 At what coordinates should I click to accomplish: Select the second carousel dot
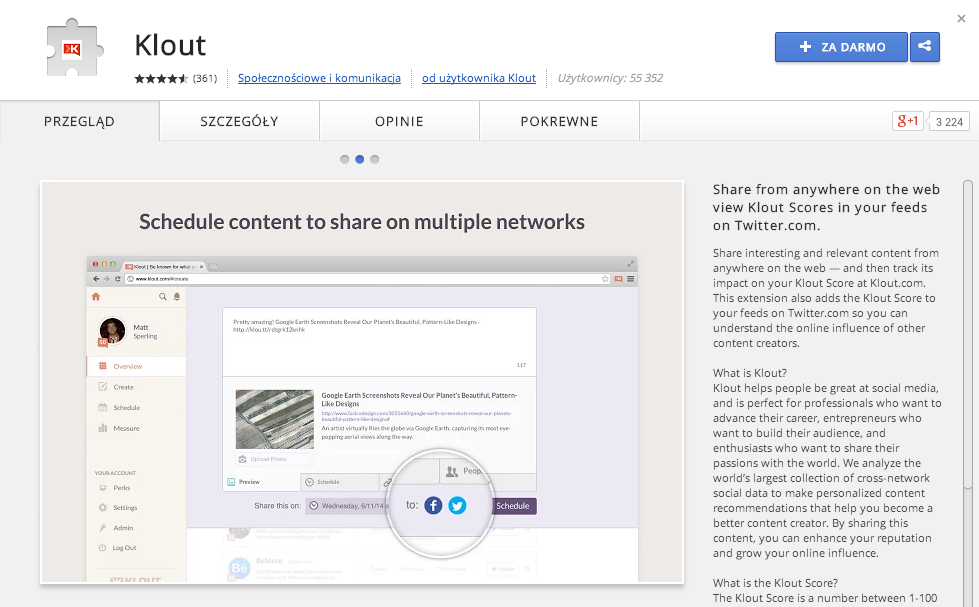point(360,159)
